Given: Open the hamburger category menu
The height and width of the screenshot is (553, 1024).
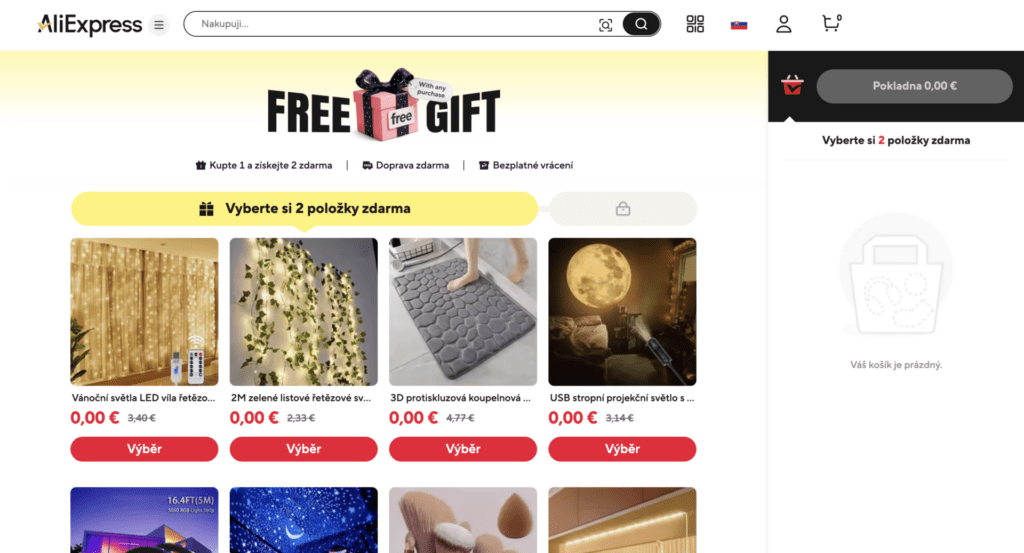Looking at the screenshot, I should 159,25.
